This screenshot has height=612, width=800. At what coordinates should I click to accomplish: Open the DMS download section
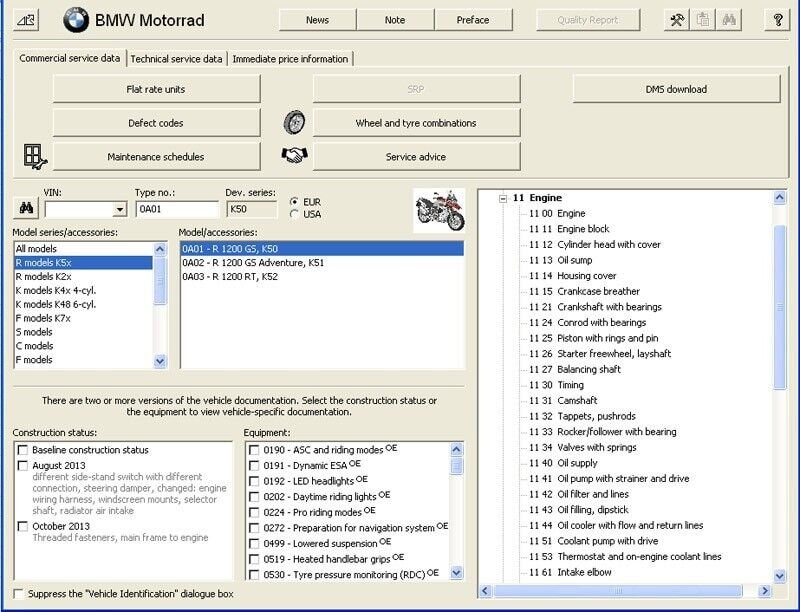(x=678, y=89)
